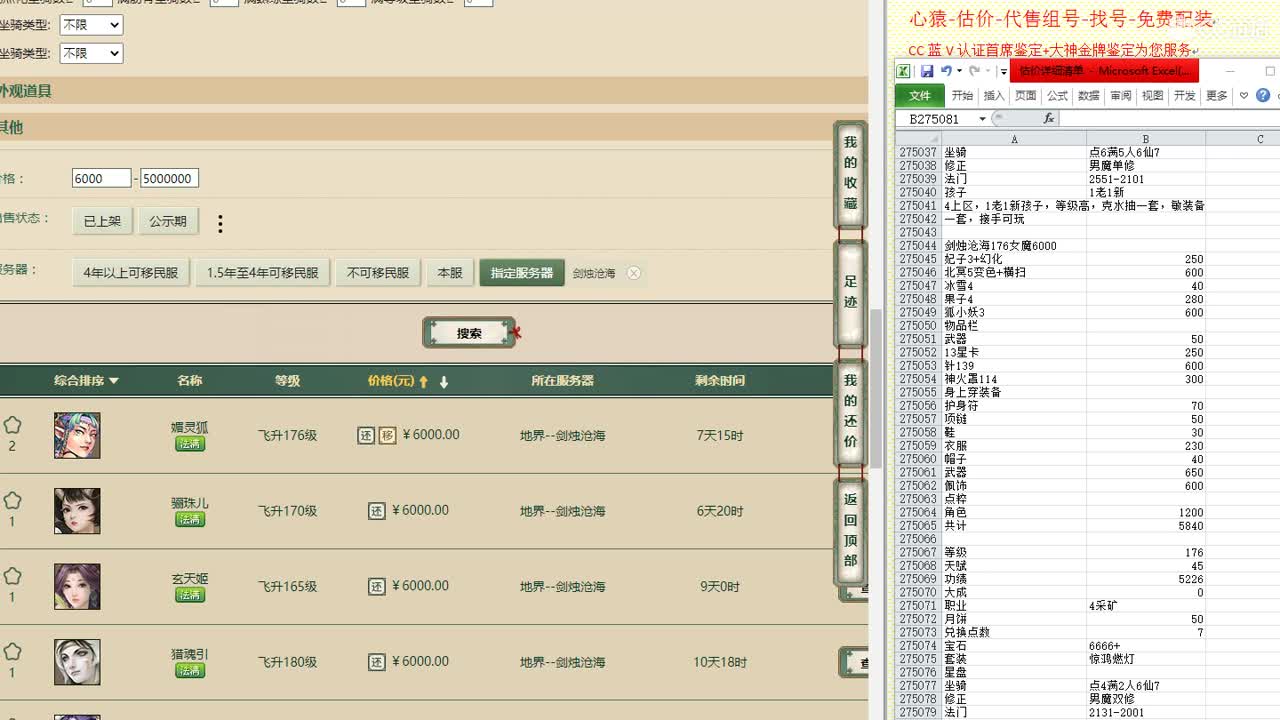The height and width of the screenshot is (720, 1280).
Task: Select 不可移民服 server filter
Action: click(378, 272)
